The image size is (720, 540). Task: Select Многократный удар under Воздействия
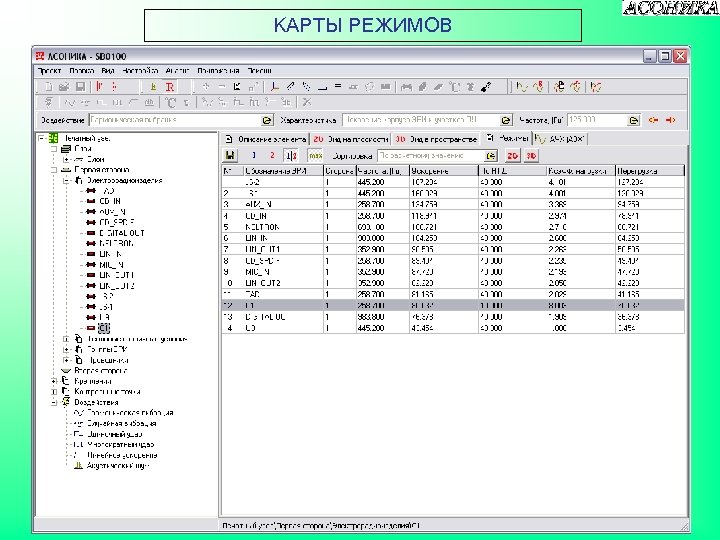[120, 444]
